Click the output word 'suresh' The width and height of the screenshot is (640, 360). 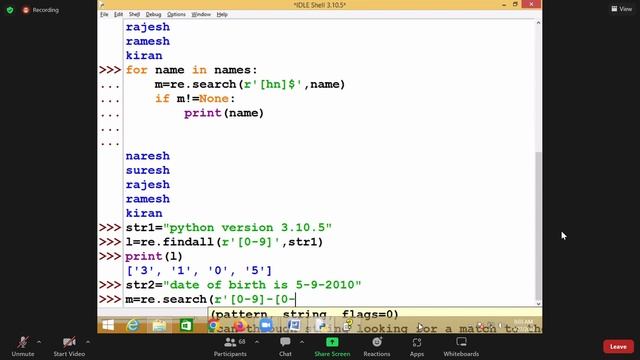[147, 170]
